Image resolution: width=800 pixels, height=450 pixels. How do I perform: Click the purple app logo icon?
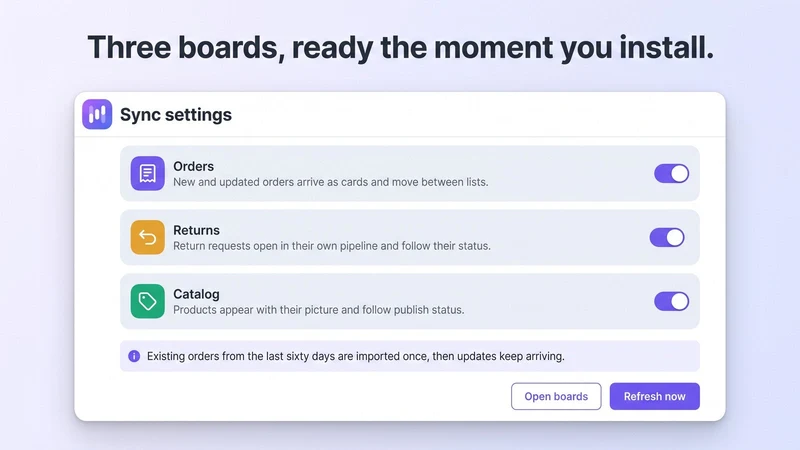tap(97, 114)
